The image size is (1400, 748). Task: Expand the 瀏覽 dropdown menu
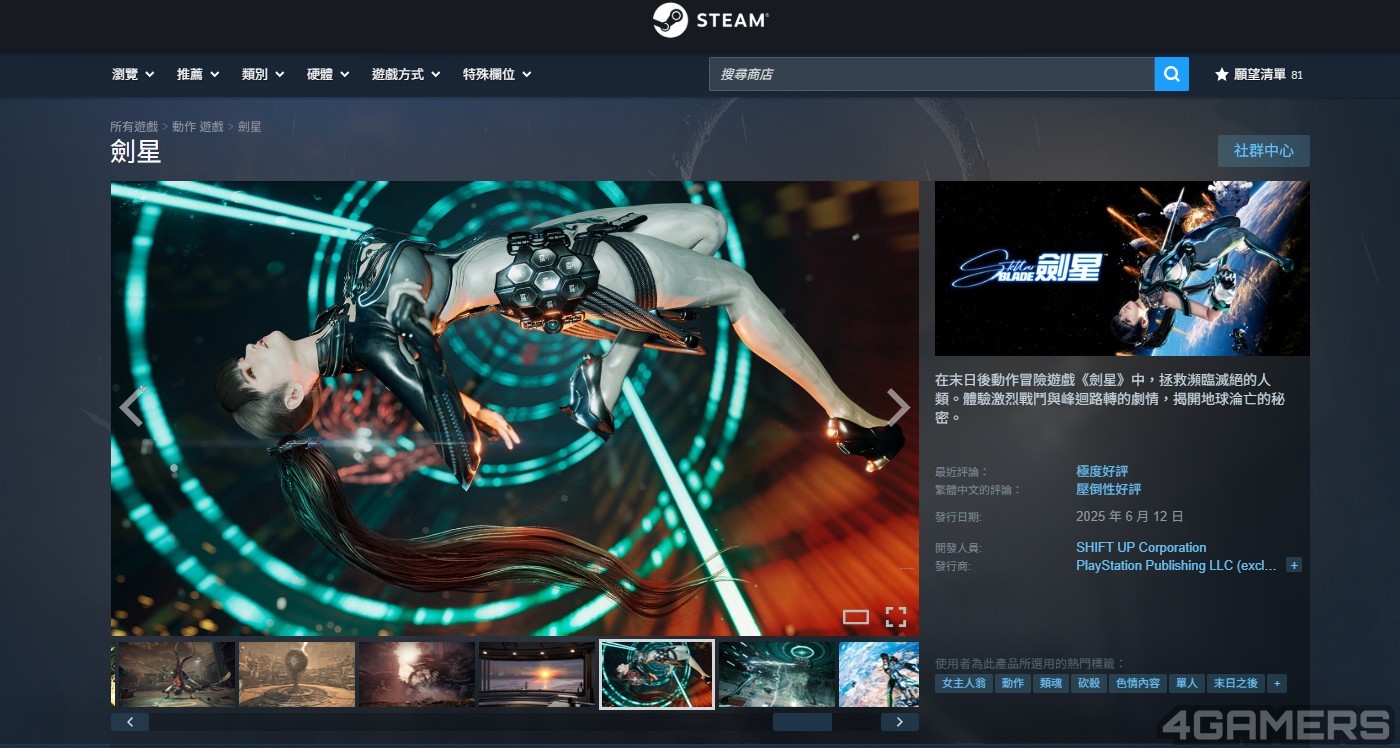133,74
